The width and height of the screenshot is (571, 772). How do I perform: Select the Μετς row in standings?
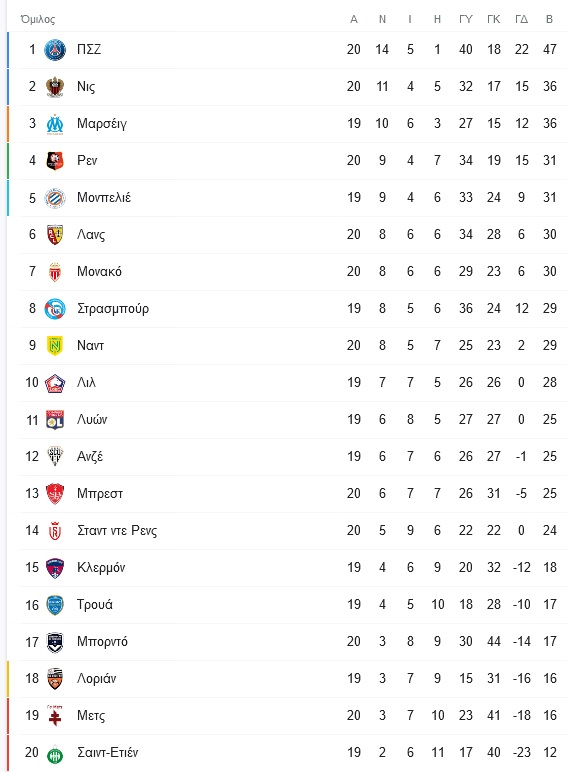288,715
